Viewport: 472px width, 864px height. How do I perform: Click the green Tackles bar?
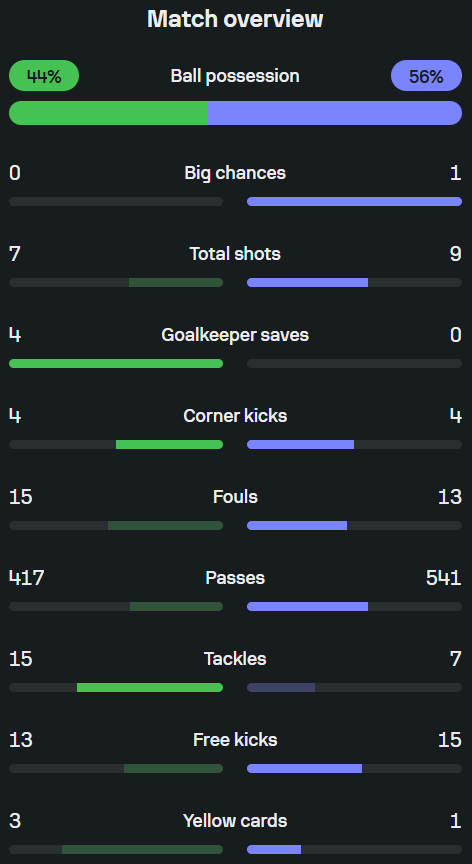[150, 688]
